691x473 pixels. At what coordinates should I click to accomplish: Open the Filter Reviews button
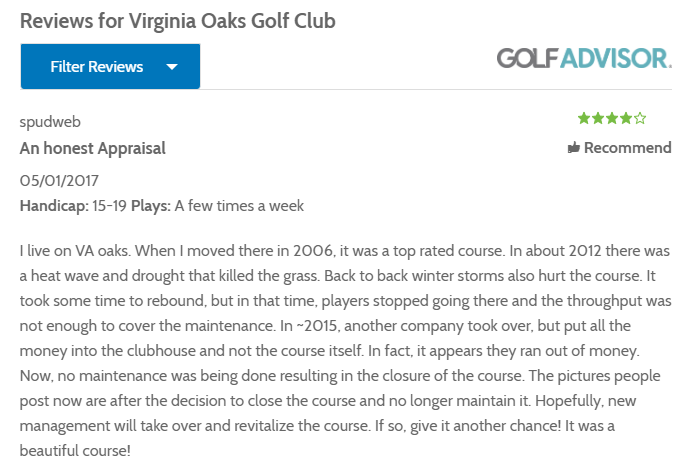click(x=97, y=67)
